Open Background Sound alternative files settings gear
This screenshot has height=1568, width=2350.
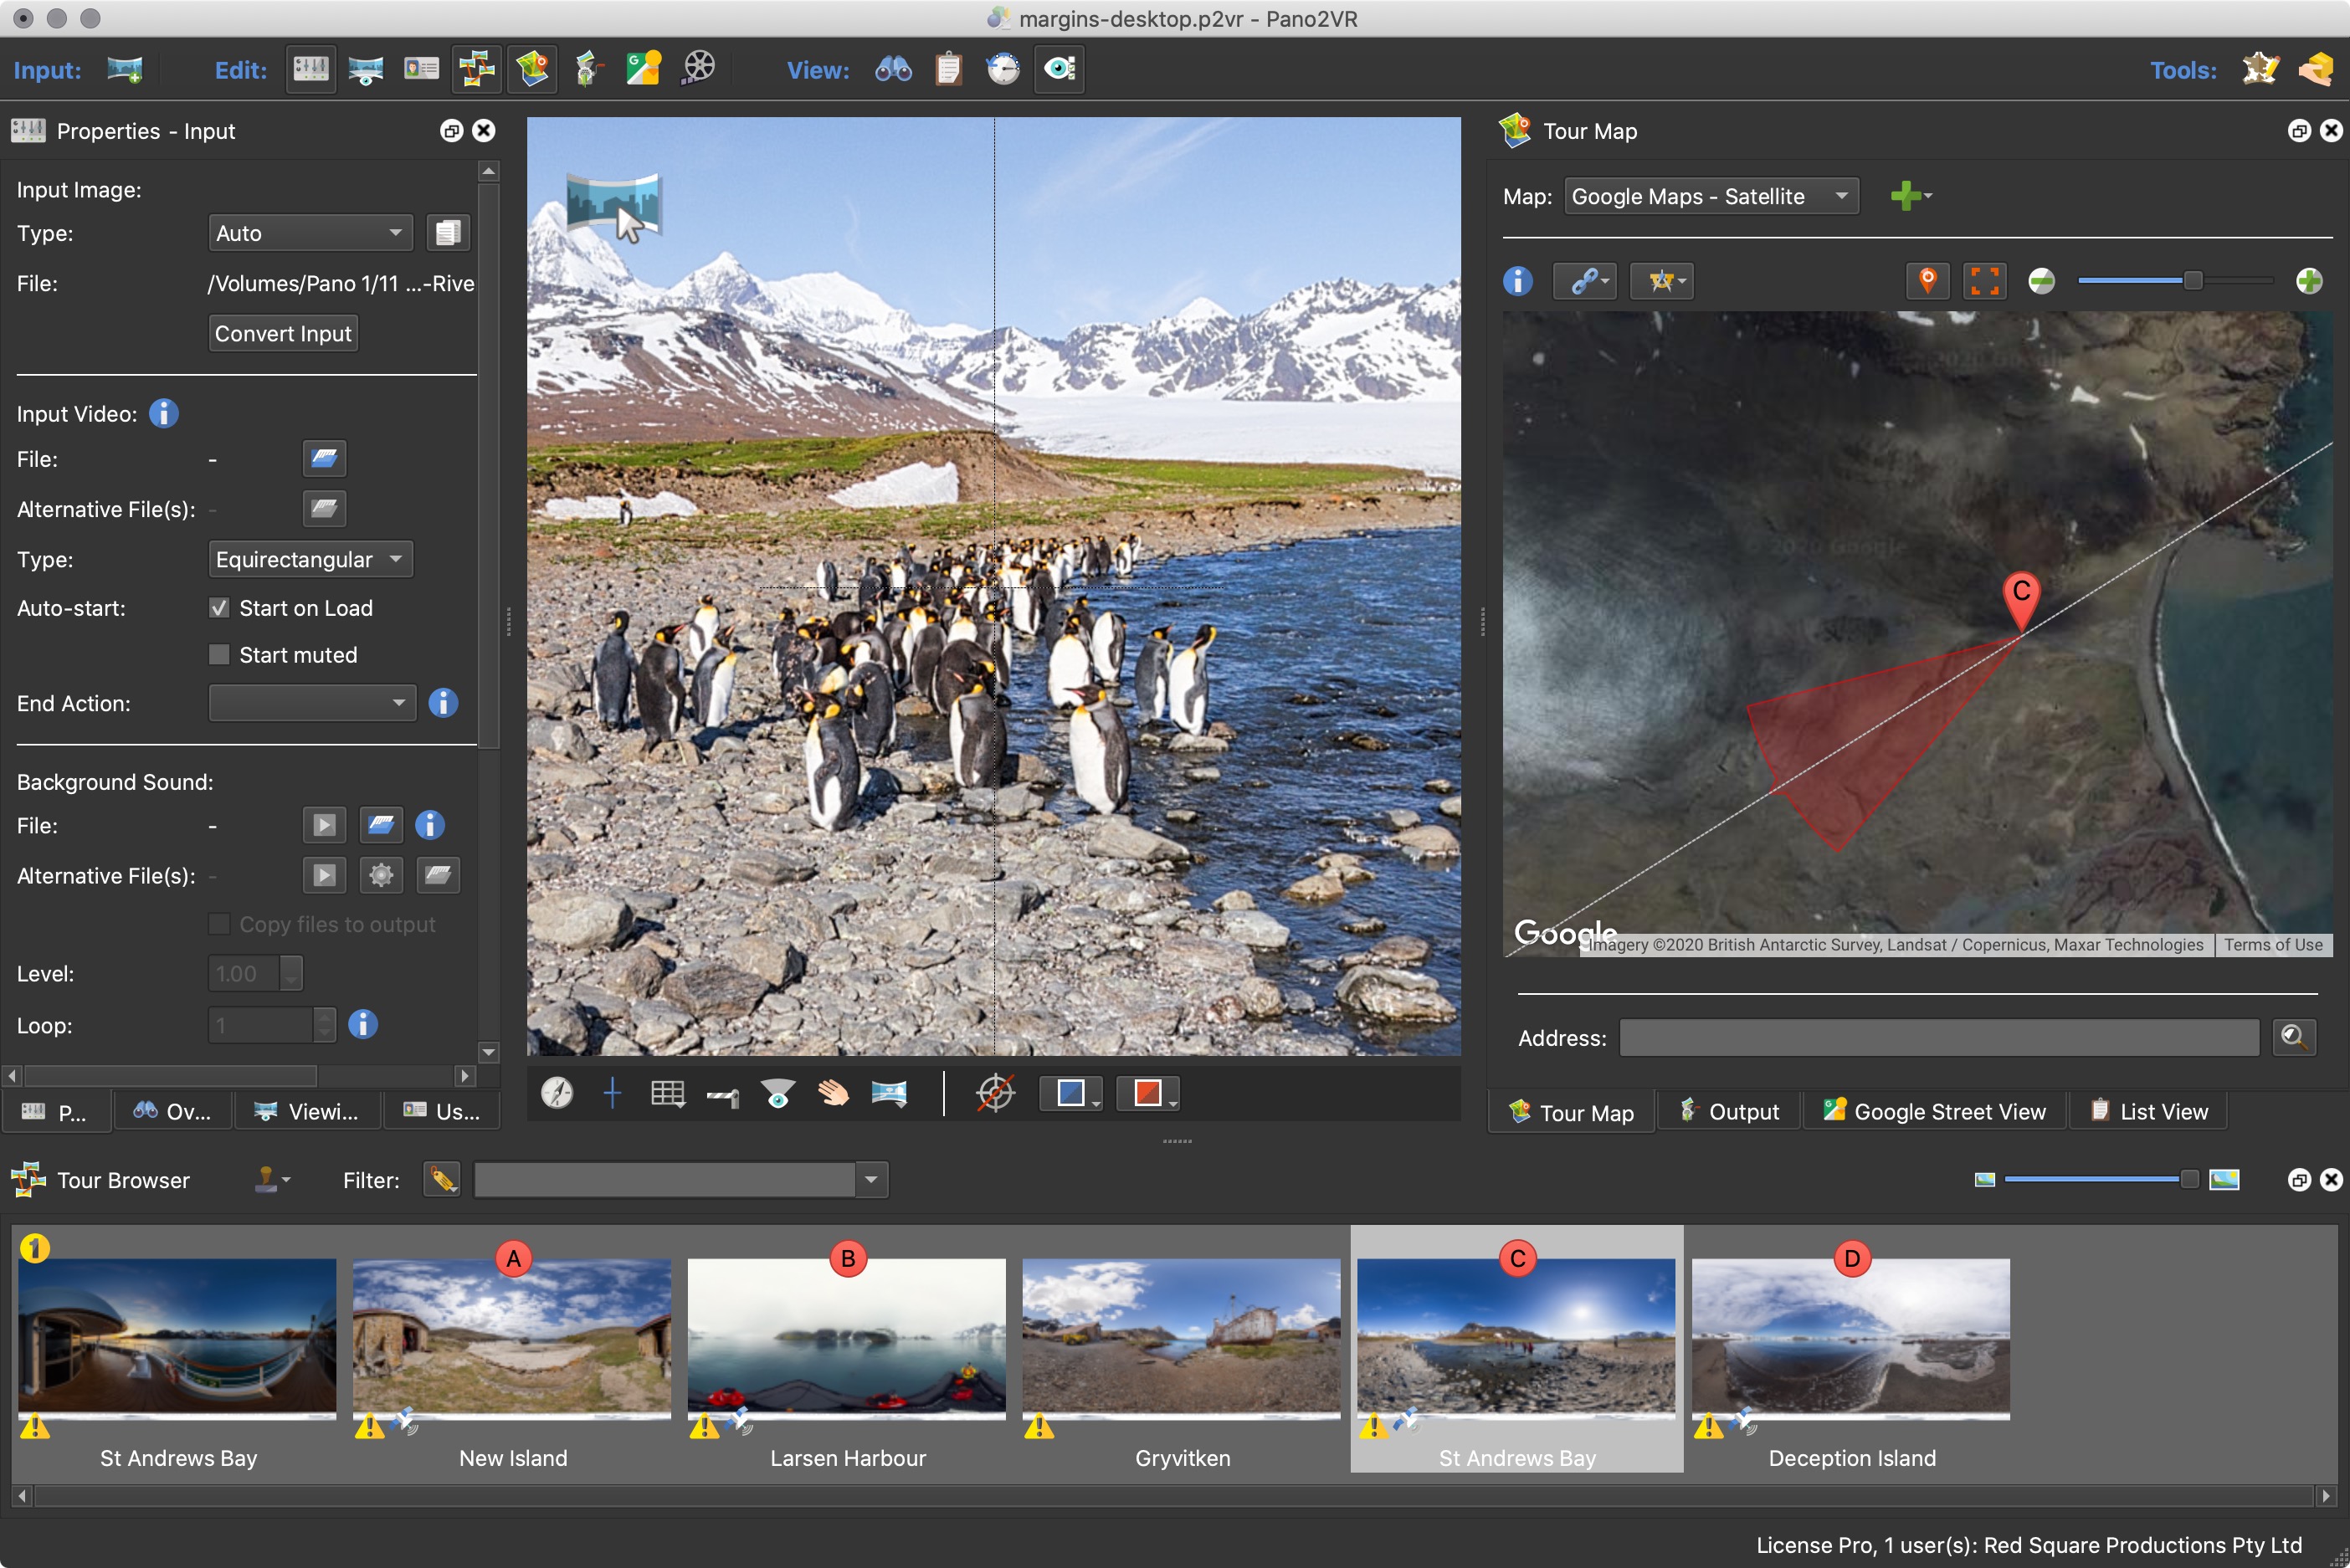point(381,875)
